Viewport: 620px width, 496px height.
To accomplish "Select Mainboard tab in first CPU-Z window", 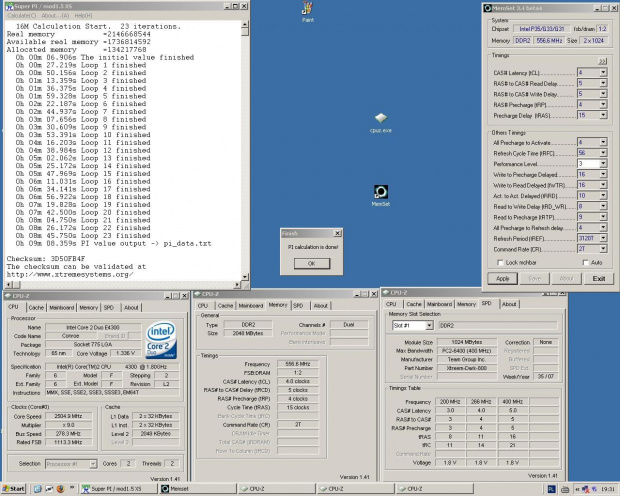I will pyautogui.click(x=61, y=307).
